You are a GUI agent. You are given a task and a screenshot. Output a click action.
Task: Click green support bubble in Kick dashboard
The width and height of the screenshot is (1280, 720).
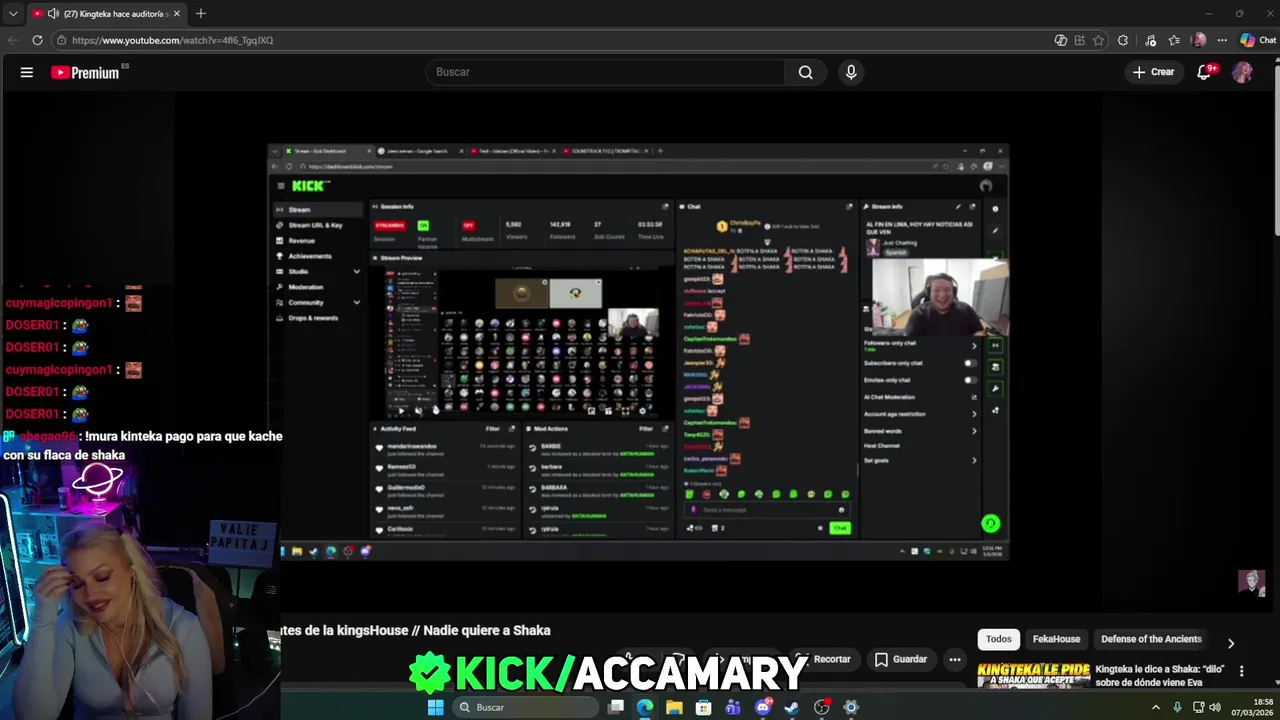point(990,523)
